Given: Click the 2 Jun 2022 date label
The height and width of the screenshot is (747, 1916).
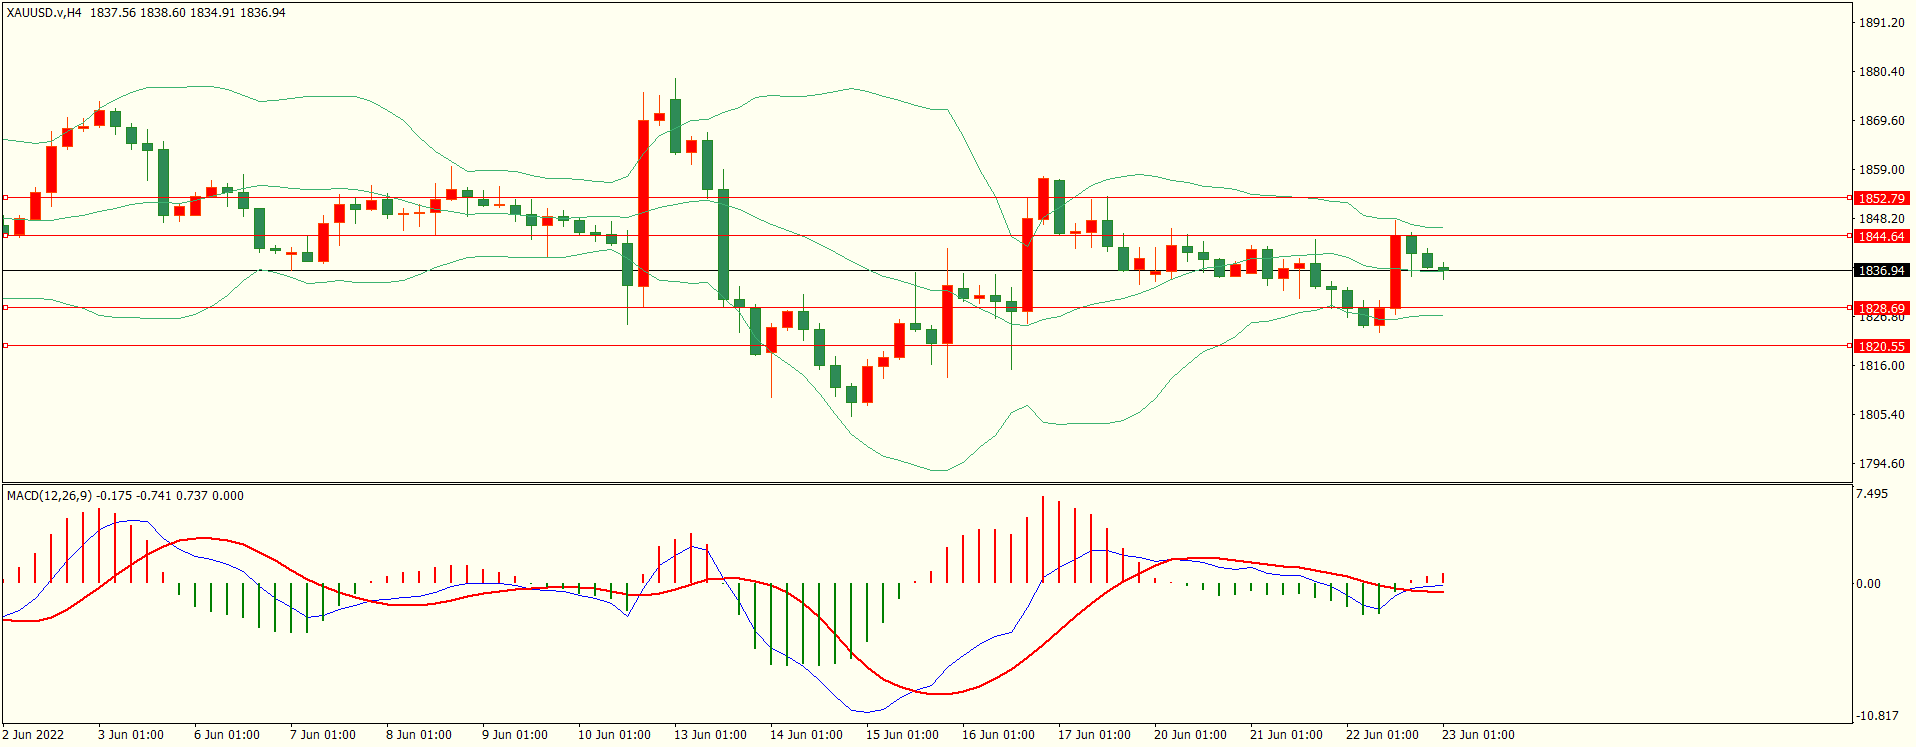Looking at the screenshot, I should (33, 735).
